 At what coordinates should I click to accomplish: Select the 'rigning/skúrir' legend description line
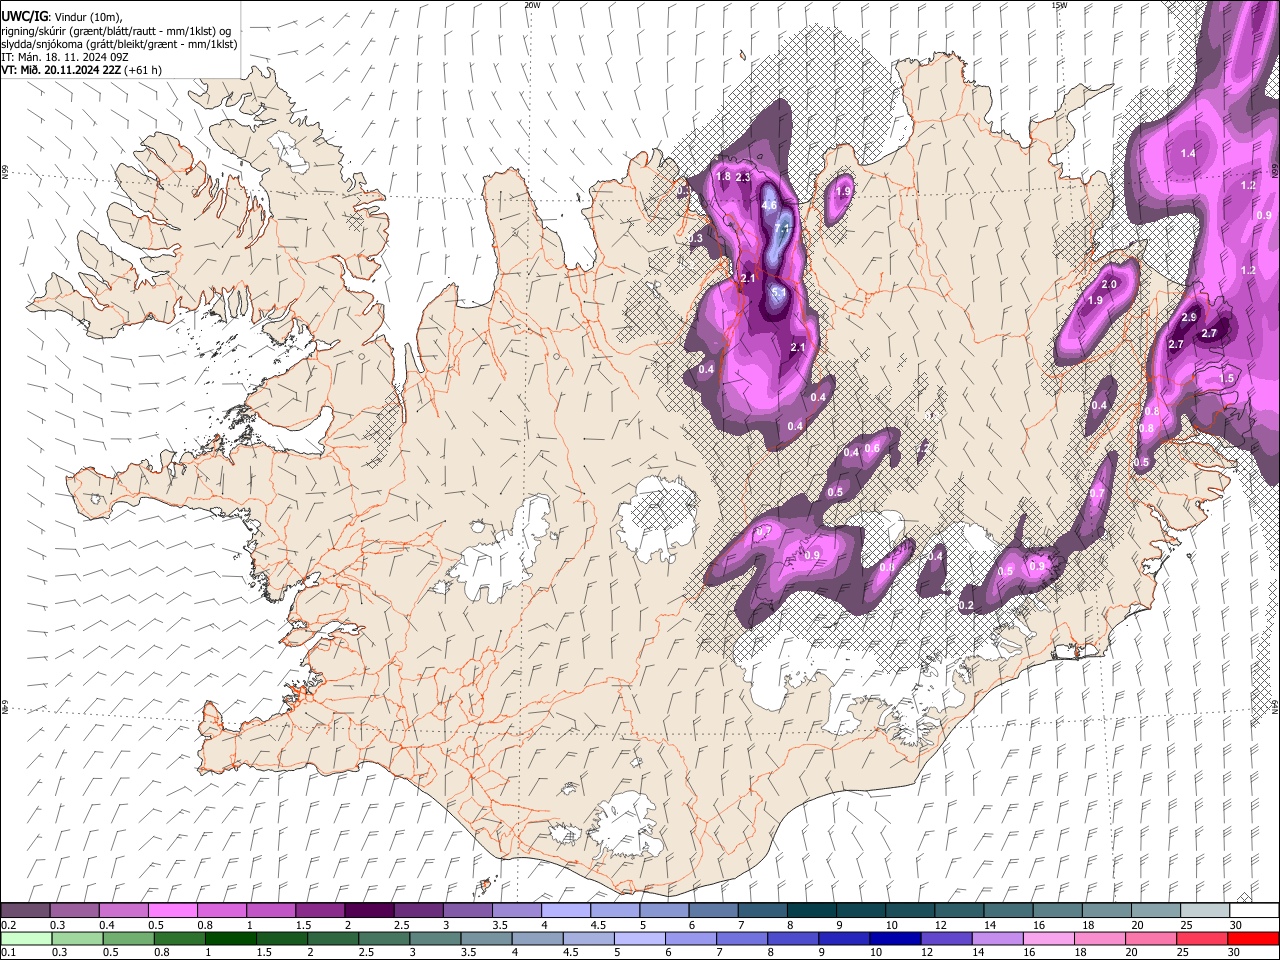click(x=117, y=31)
